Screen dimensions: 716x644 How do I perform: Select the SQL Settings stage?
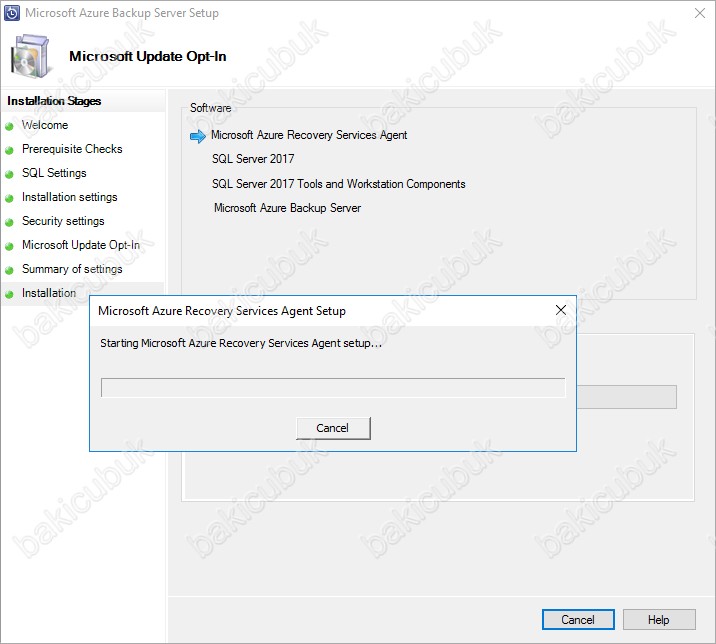pos(54,173)
